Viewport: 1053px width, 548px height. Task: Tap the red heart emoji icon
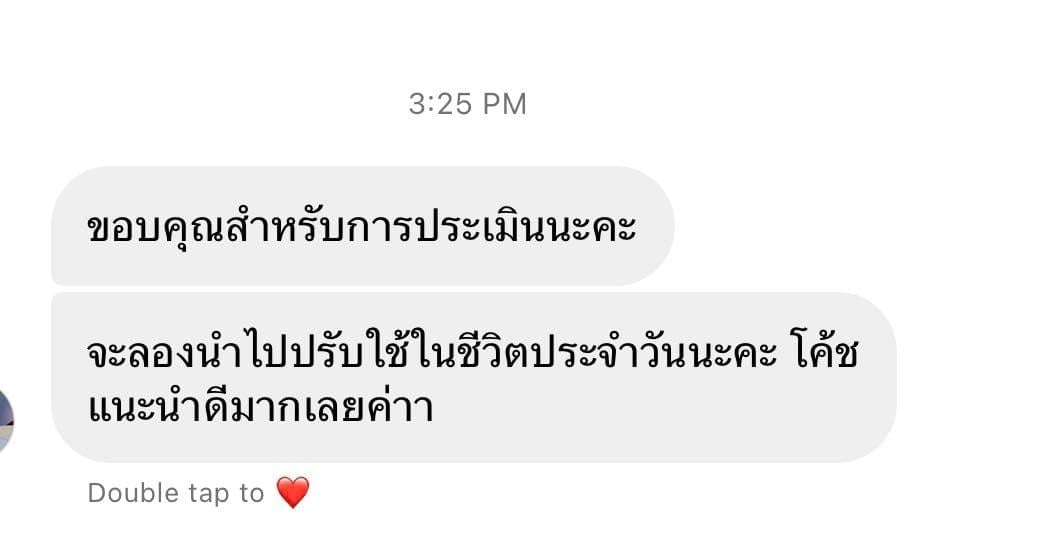(x=293, y=492)
